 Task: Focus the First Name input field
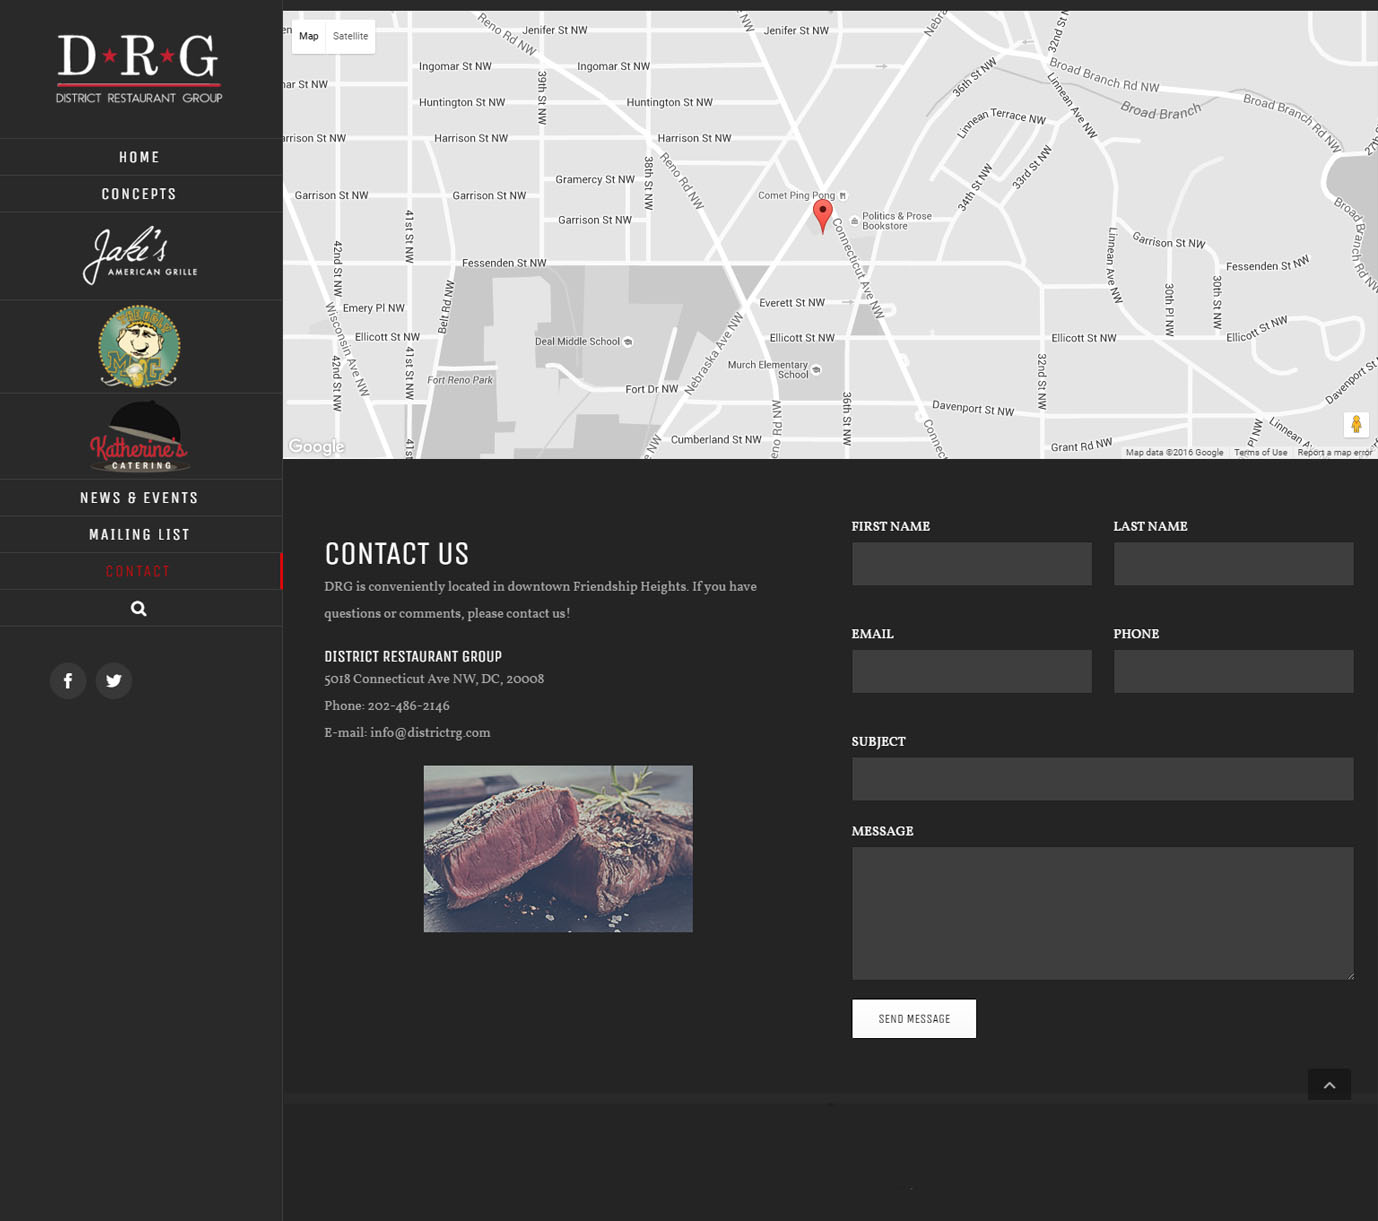click(971, 564)
